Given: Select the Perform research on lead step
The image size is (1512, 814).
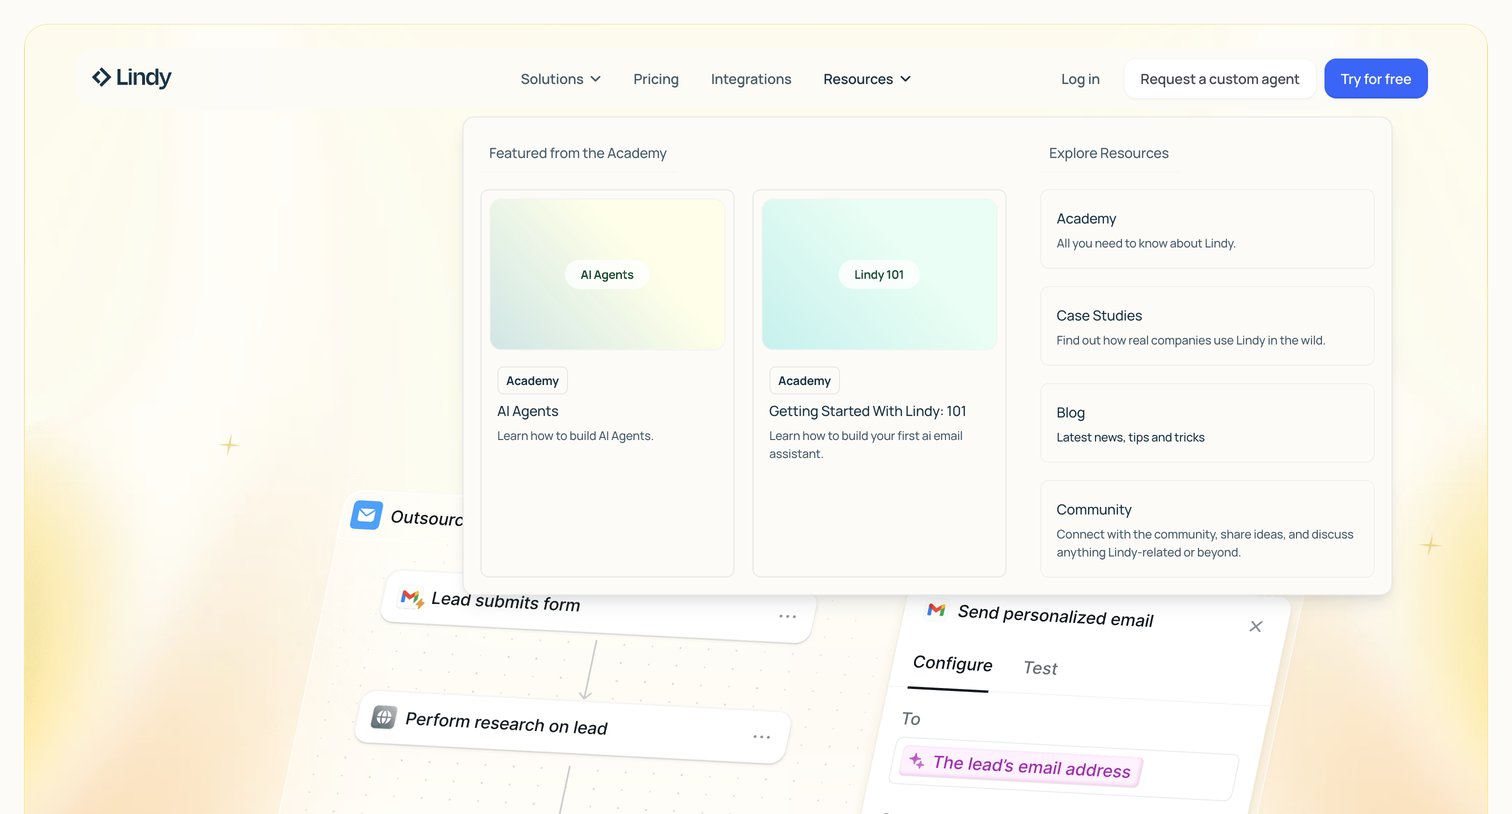Looking at the screenshot, I should (573, 727).
